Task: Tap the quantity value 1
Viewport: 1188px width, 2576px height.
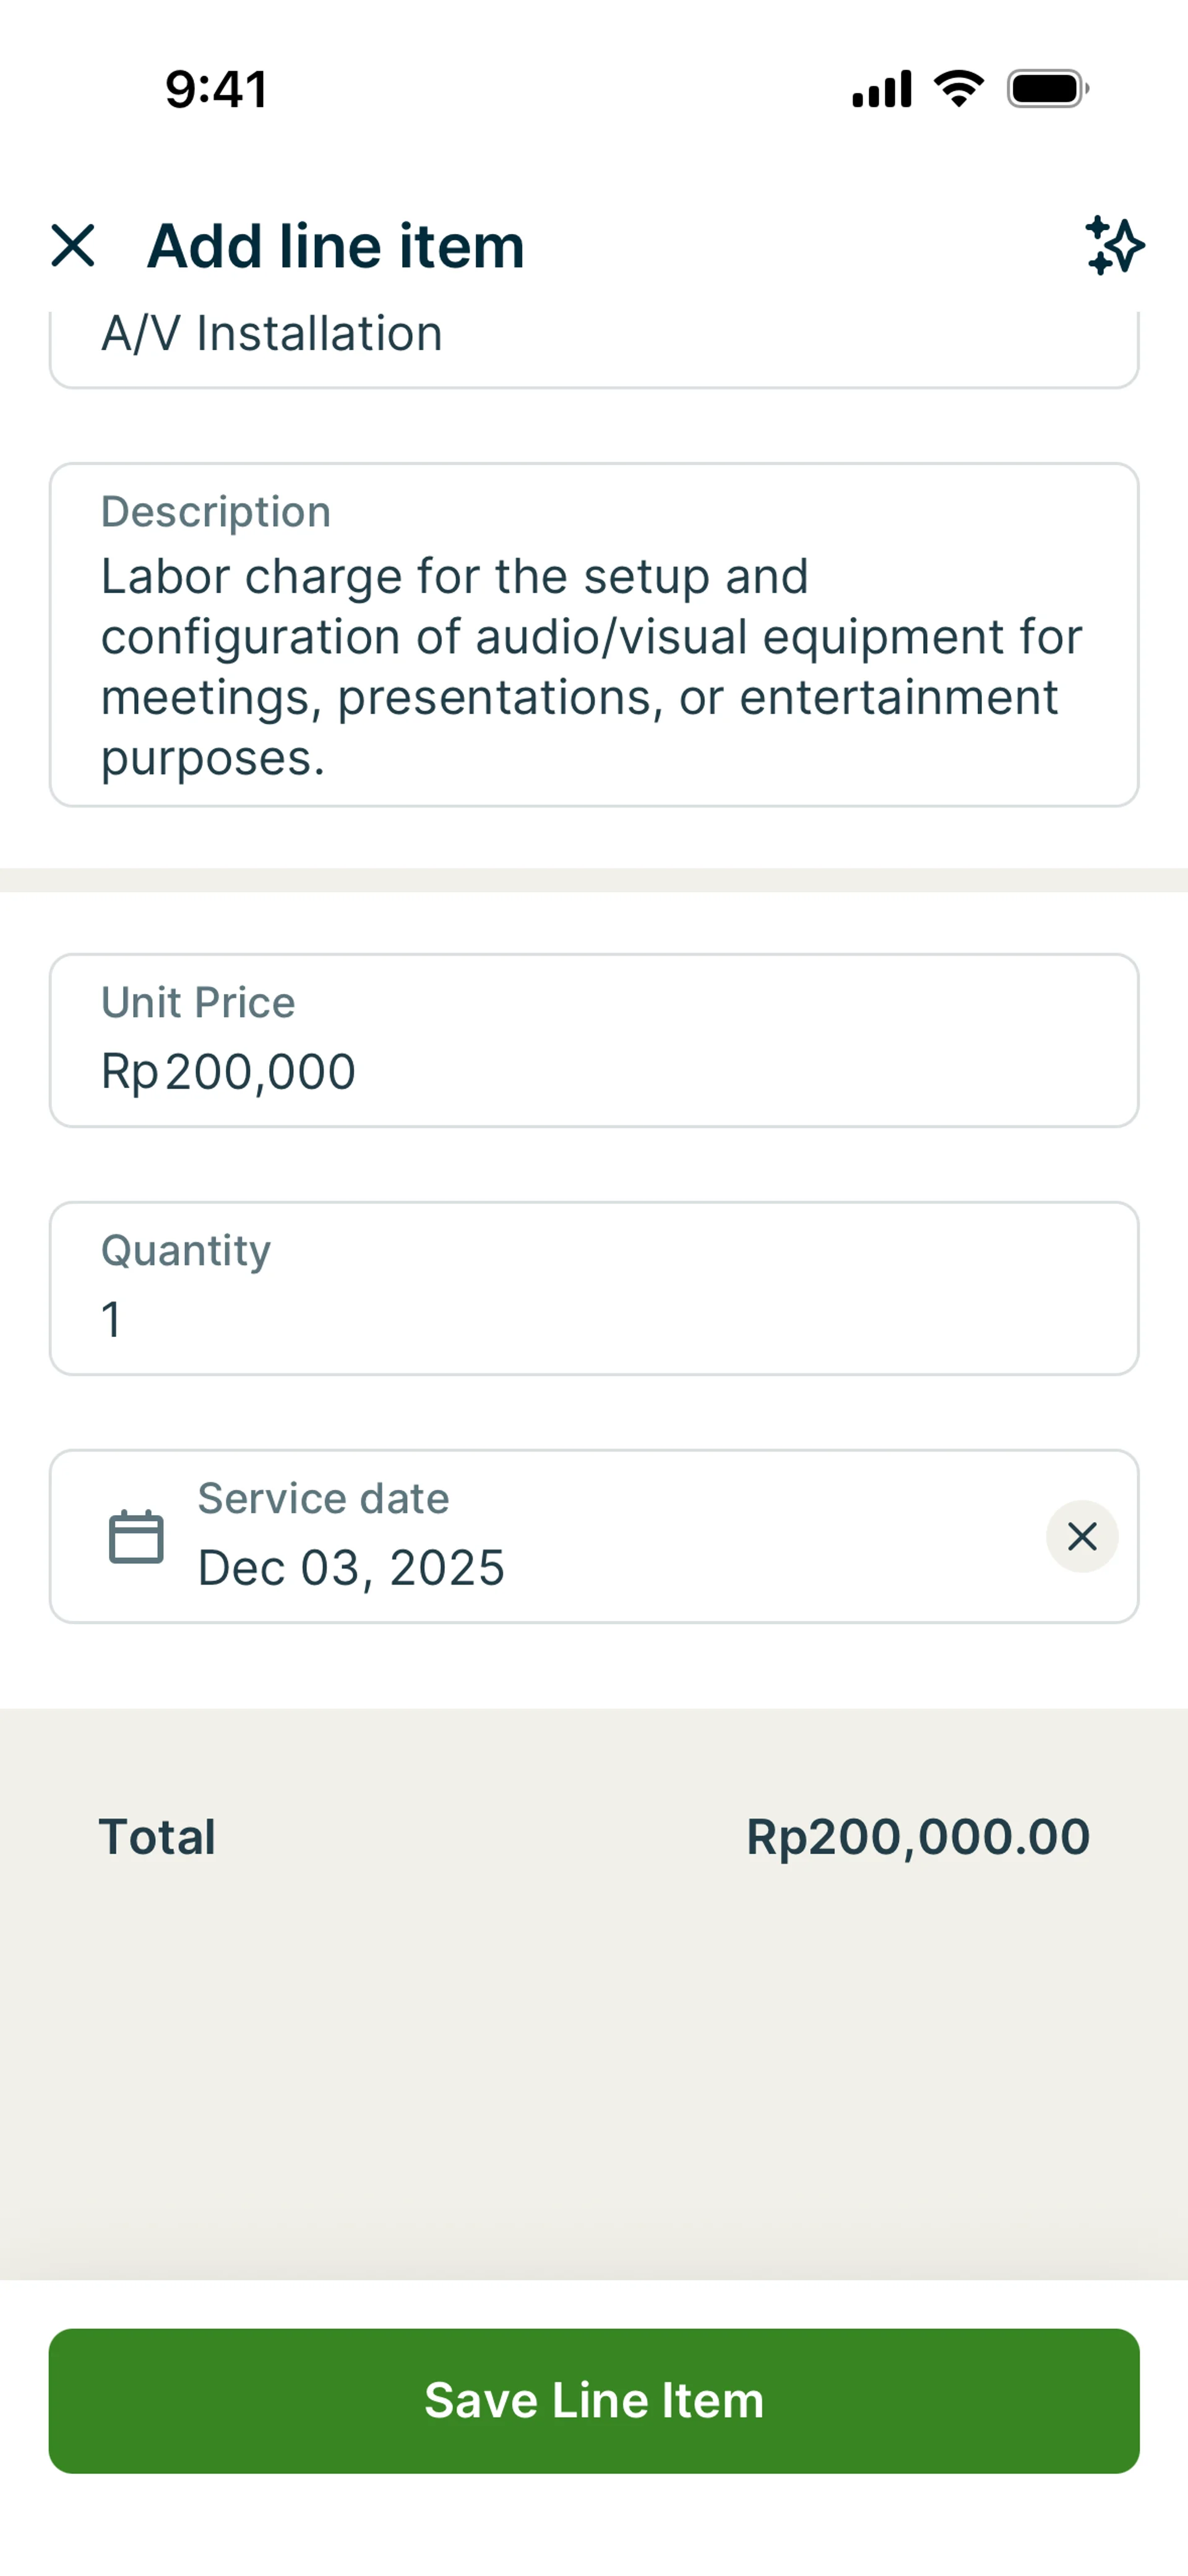Action: pyautogui.click(x=111, y=1320)
